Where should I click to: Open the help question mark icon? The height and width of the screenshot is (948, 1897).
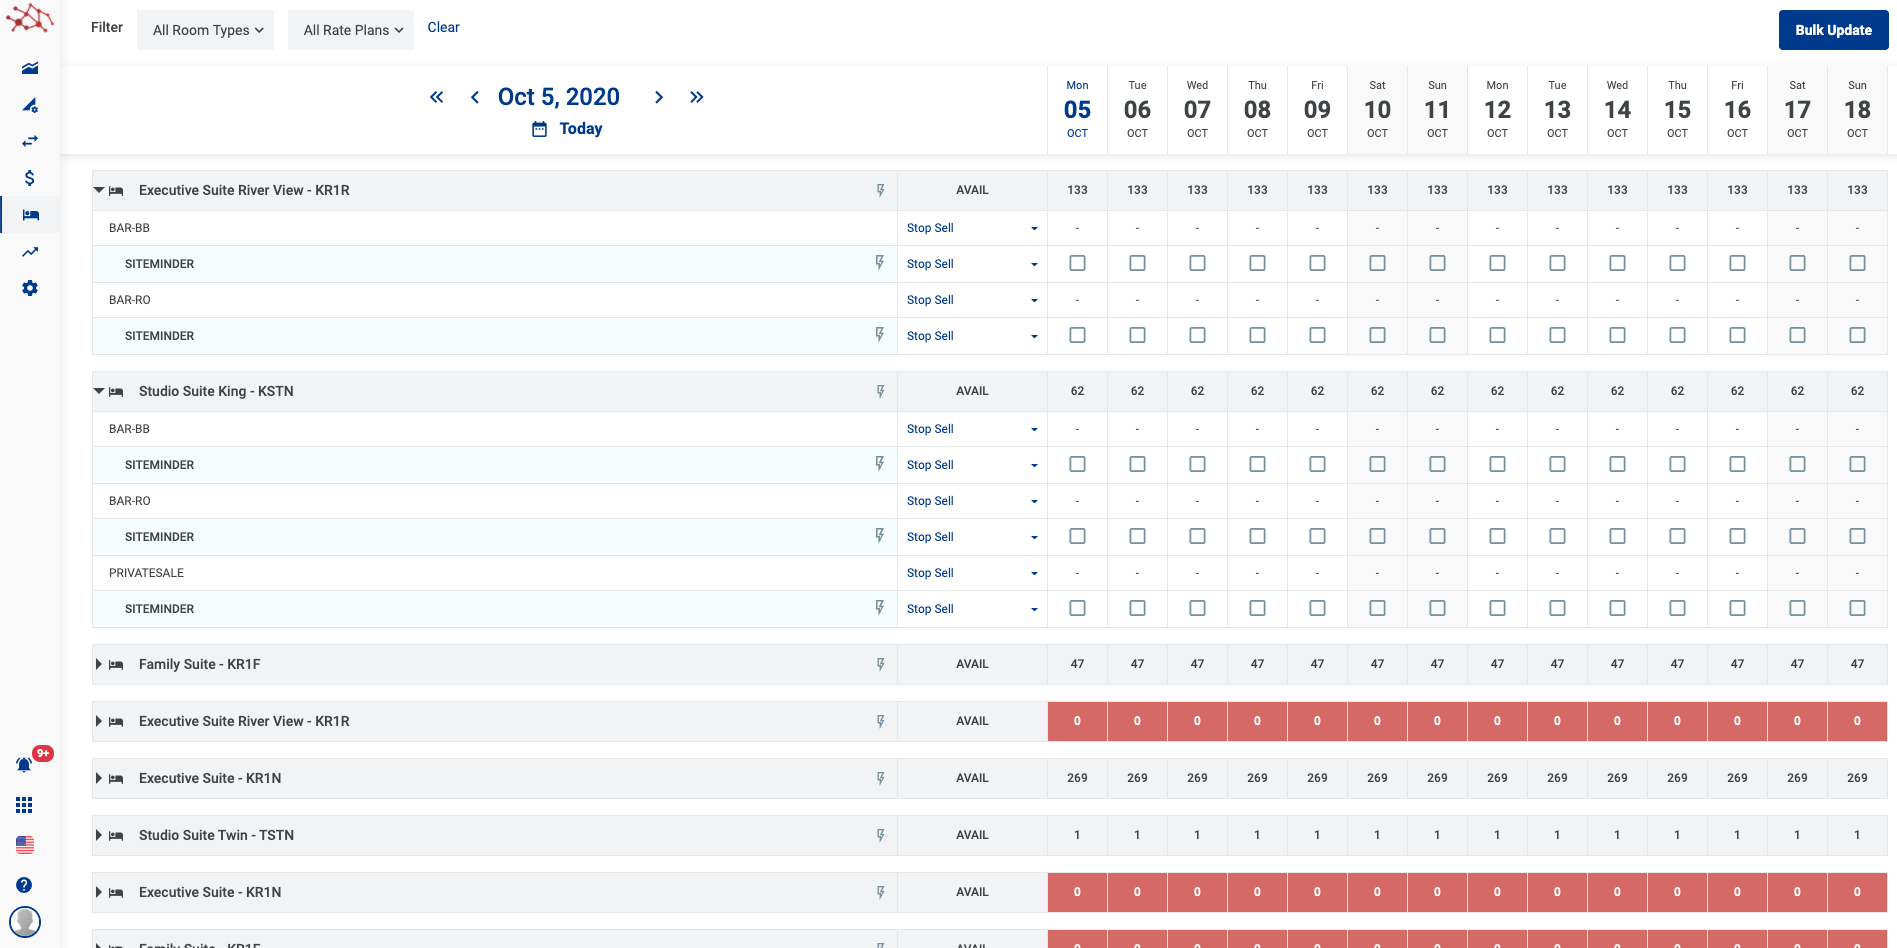tap(24, 885)
